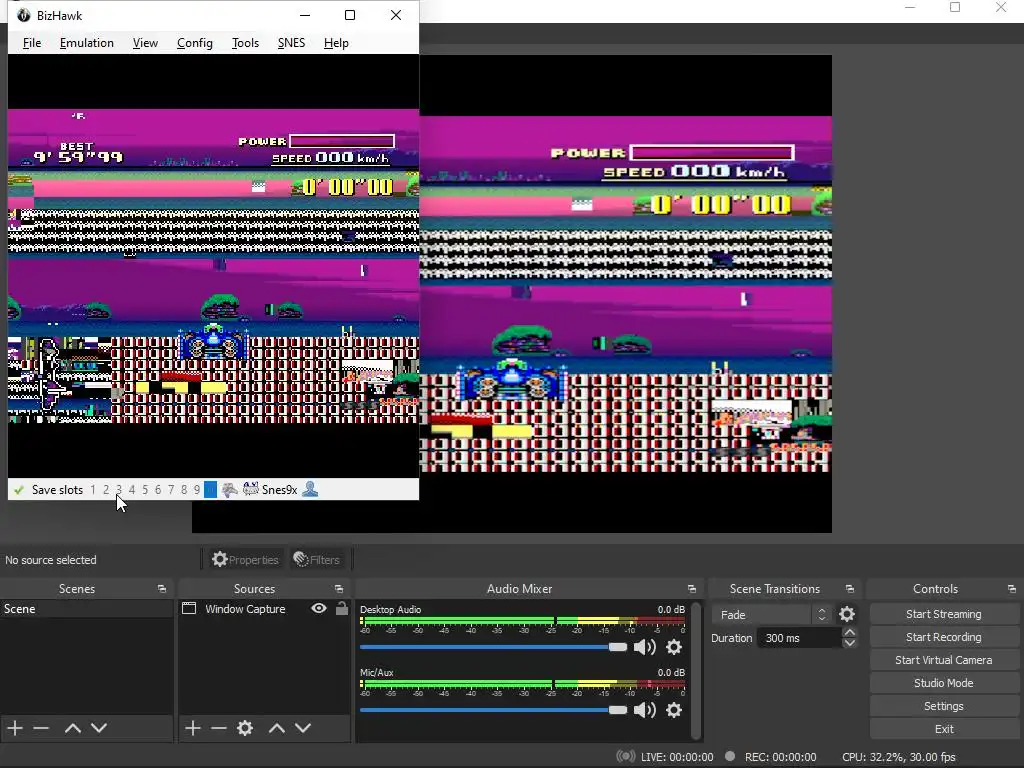Screen dimensions: 1024x768
Task: Open Mic/Aux settings gear
Action: point(674,710)
